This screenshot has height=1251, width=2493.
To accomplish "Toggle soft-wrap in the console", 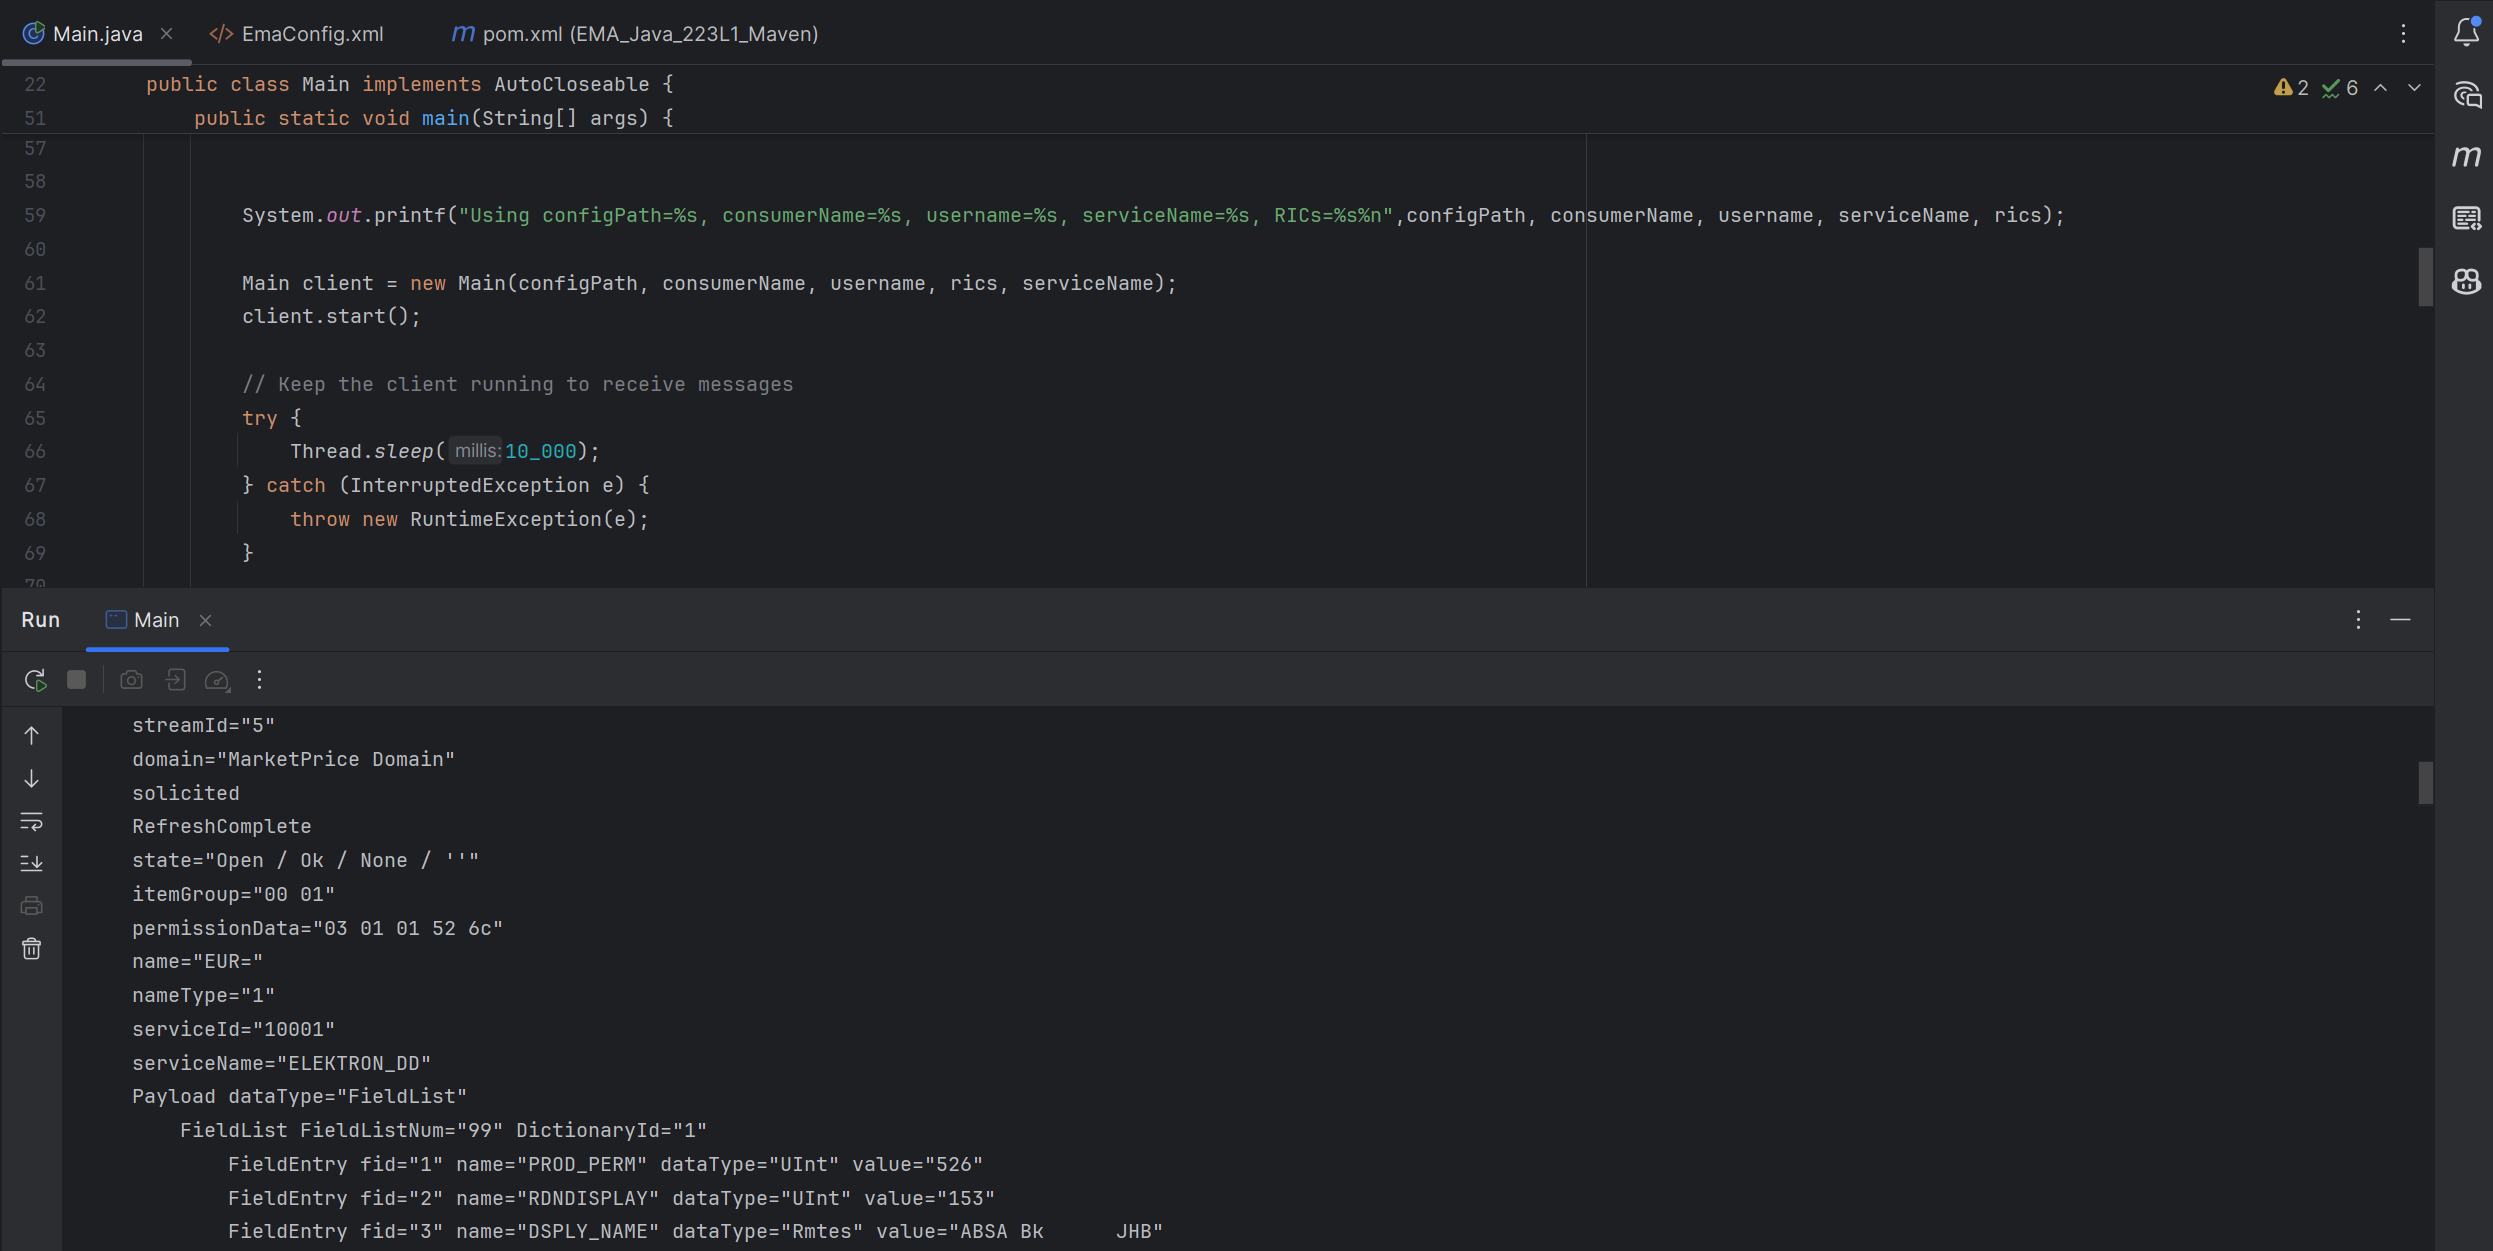I will click(x=32, y=821).
